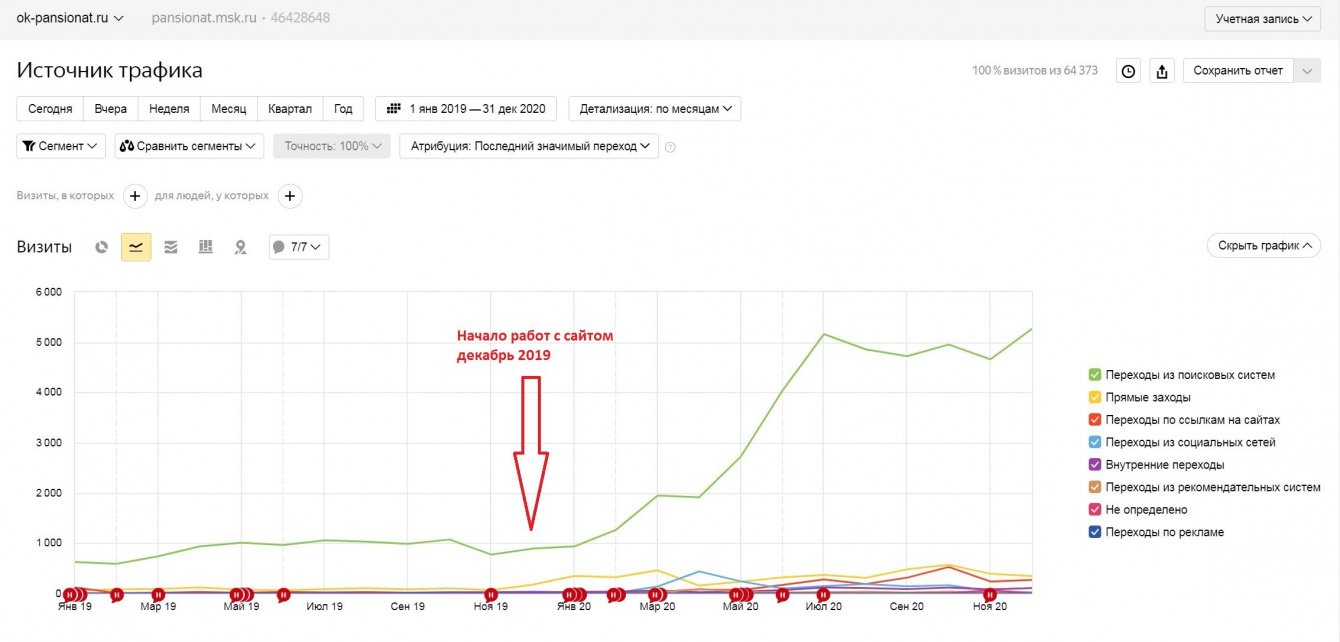Switch to pie chart view

[101, 247]
